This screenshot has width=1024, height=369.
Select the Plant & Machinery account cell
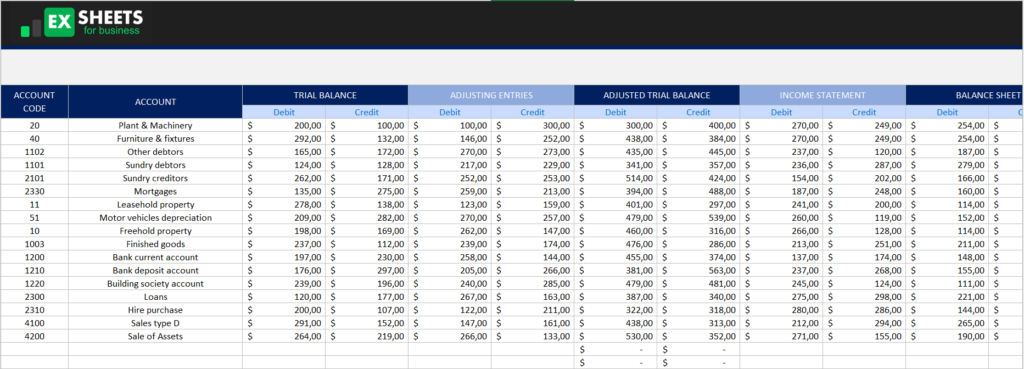pyautogui.click(x=155, y=125)
